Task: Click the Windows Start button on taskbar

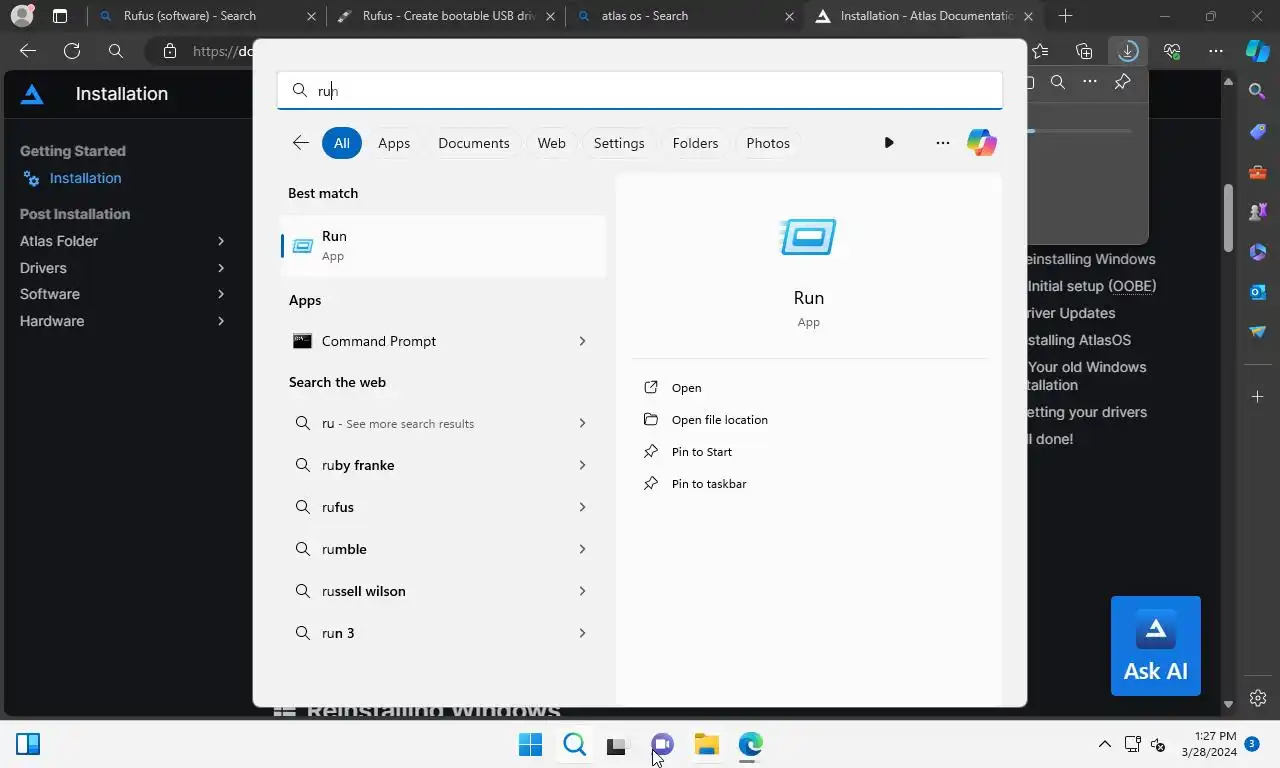Action: (530, 744)
